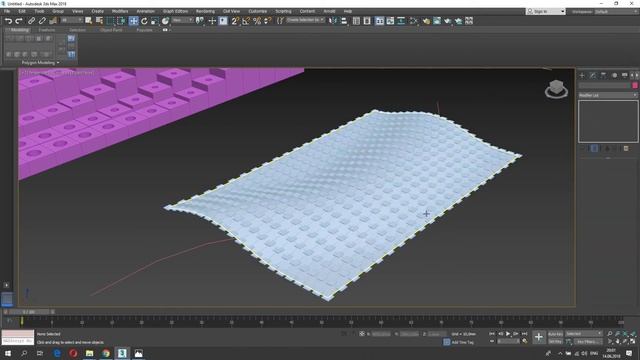Image resolution: width=640 pixels, height=360 pixels.
Task: Toggle the Spinner Snap icon
Action: point(267,21)
